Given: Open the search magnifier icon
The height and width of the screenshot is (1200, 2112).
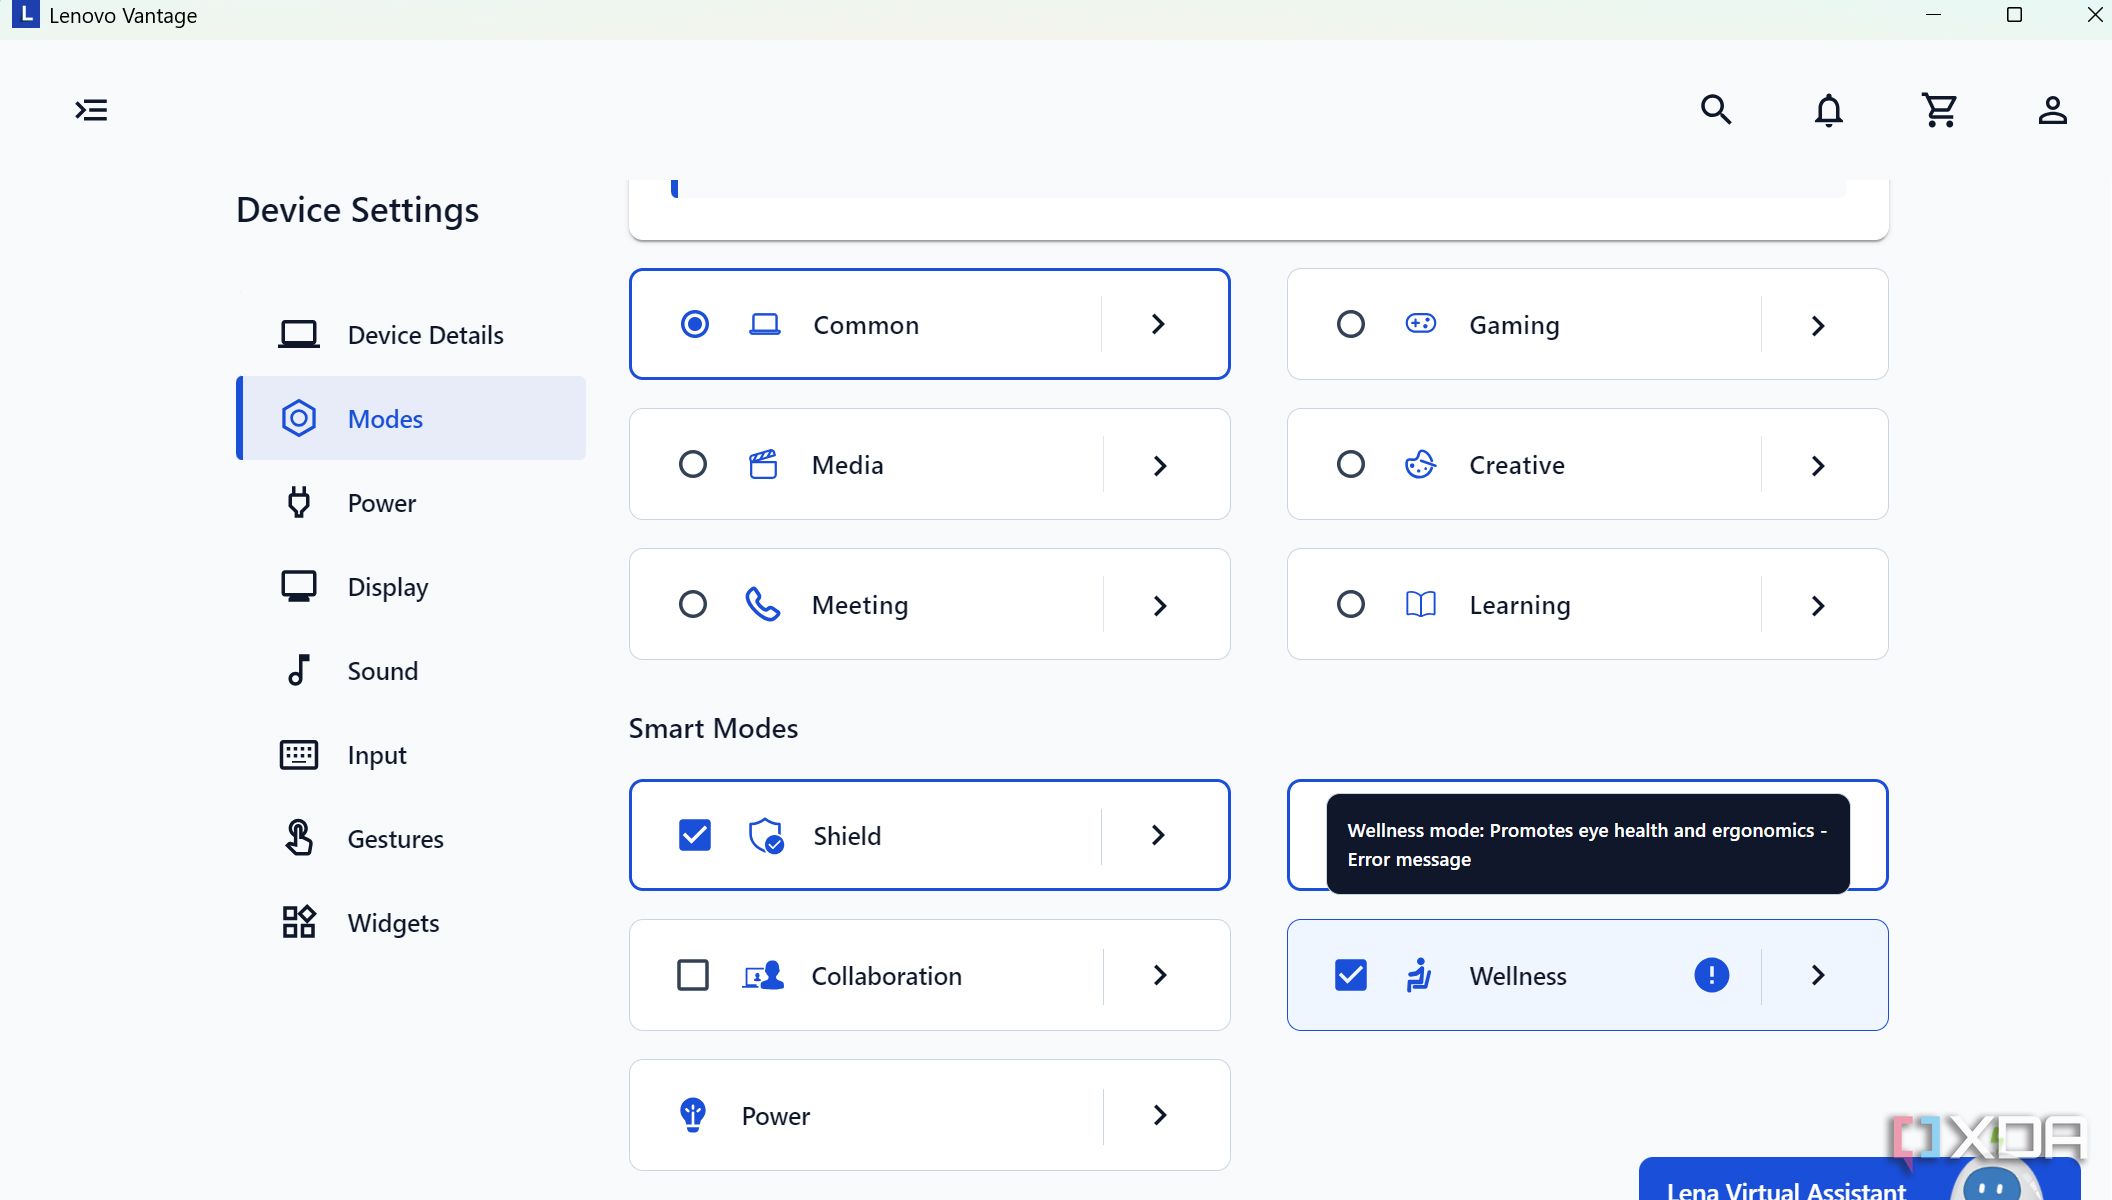Looking at the screenshot, I should coord(1716,109).
